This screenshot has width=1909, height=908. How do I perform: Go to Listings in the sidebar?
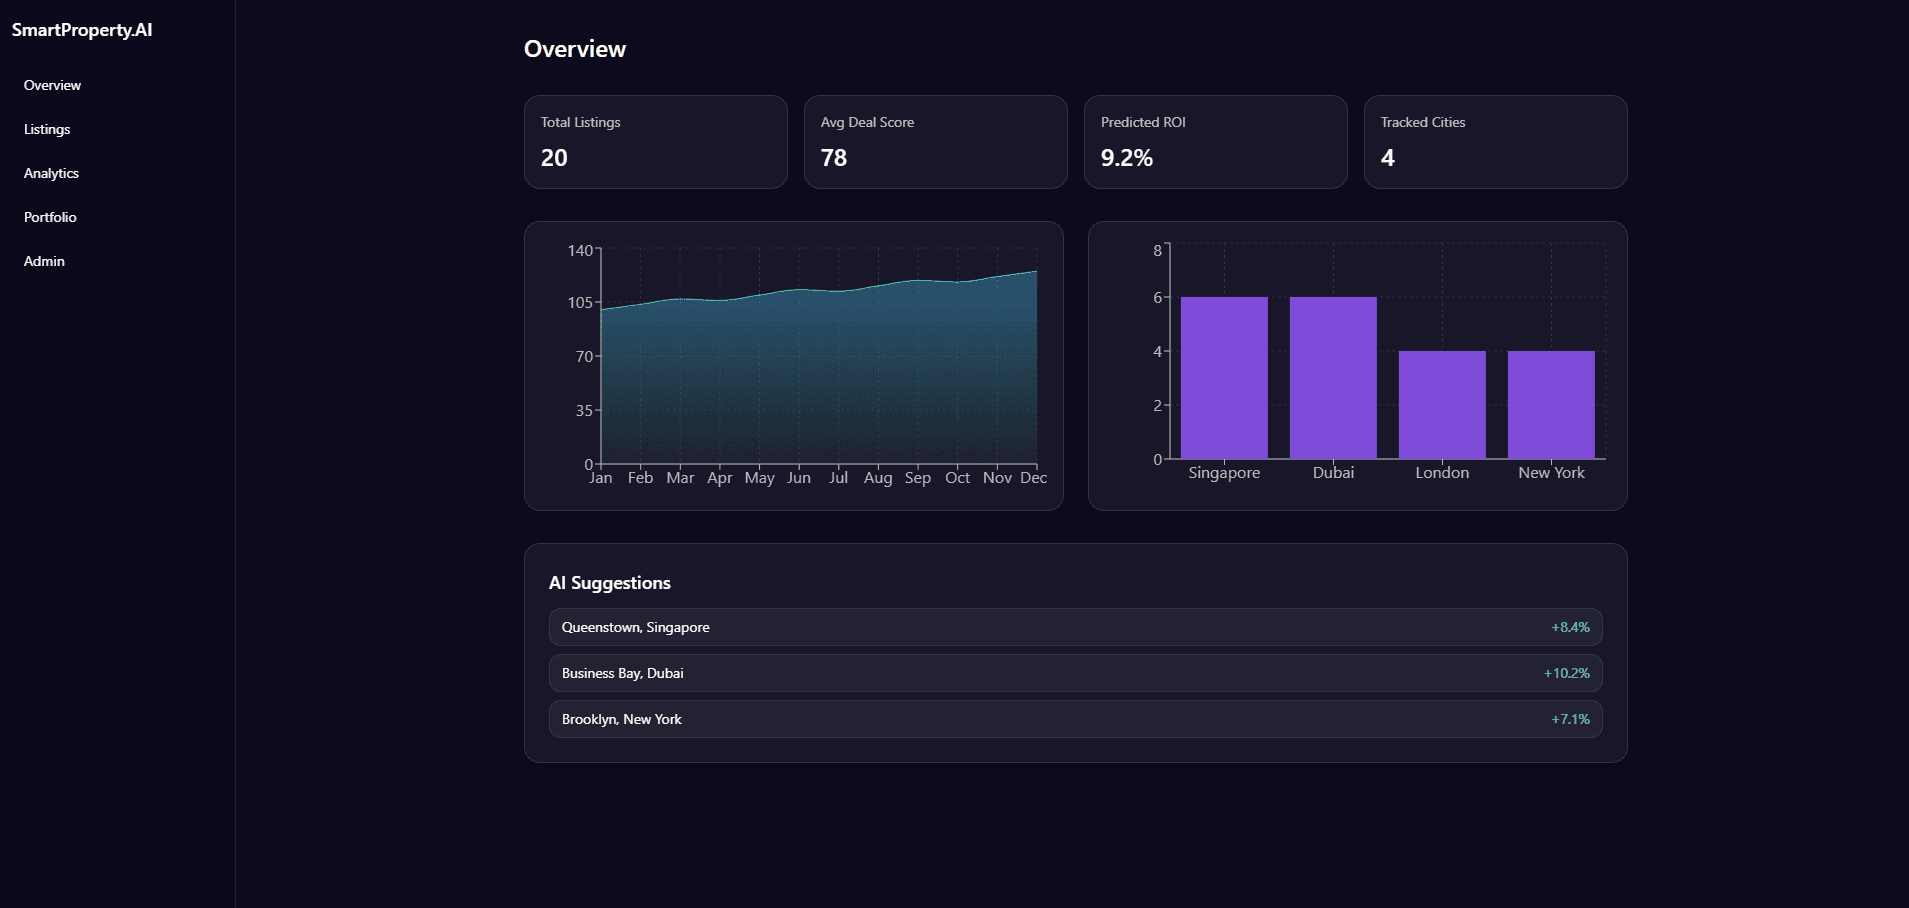pyautogui.click(x=47, y=129)
